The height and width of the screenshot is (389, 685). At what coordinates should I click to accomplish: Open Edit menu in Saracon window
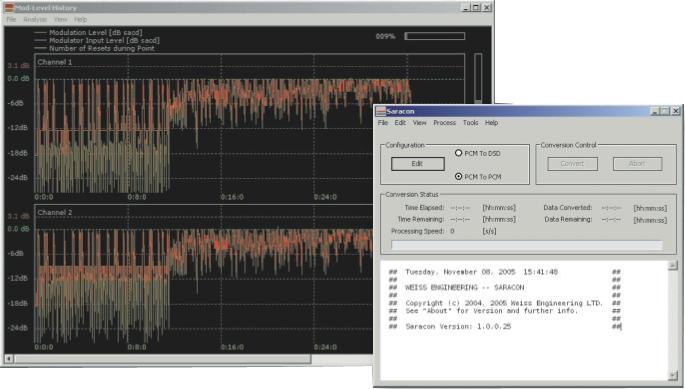(x=400, y=123)
